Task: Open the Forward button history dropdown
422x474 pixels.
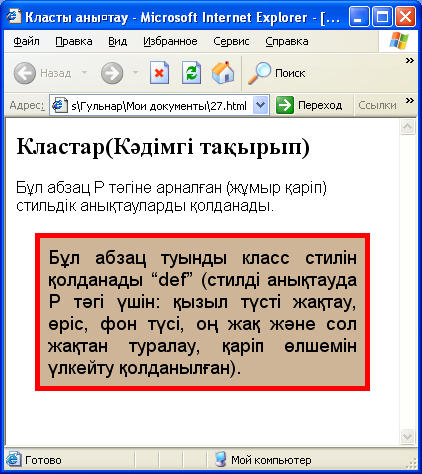Action: click(135, 72)
